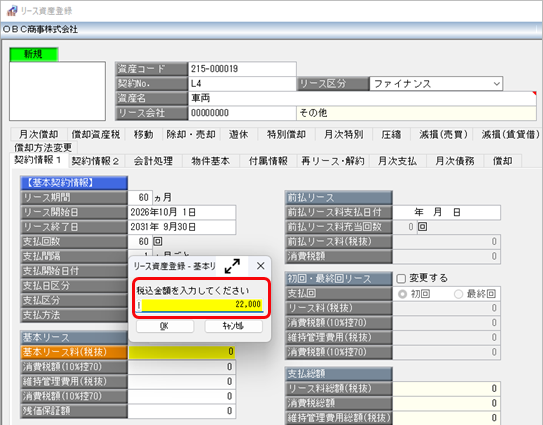Click the その他 lease company name
The height and width of the screenshot is (425, 543).
pyautogui.click(x=417, y=113)
